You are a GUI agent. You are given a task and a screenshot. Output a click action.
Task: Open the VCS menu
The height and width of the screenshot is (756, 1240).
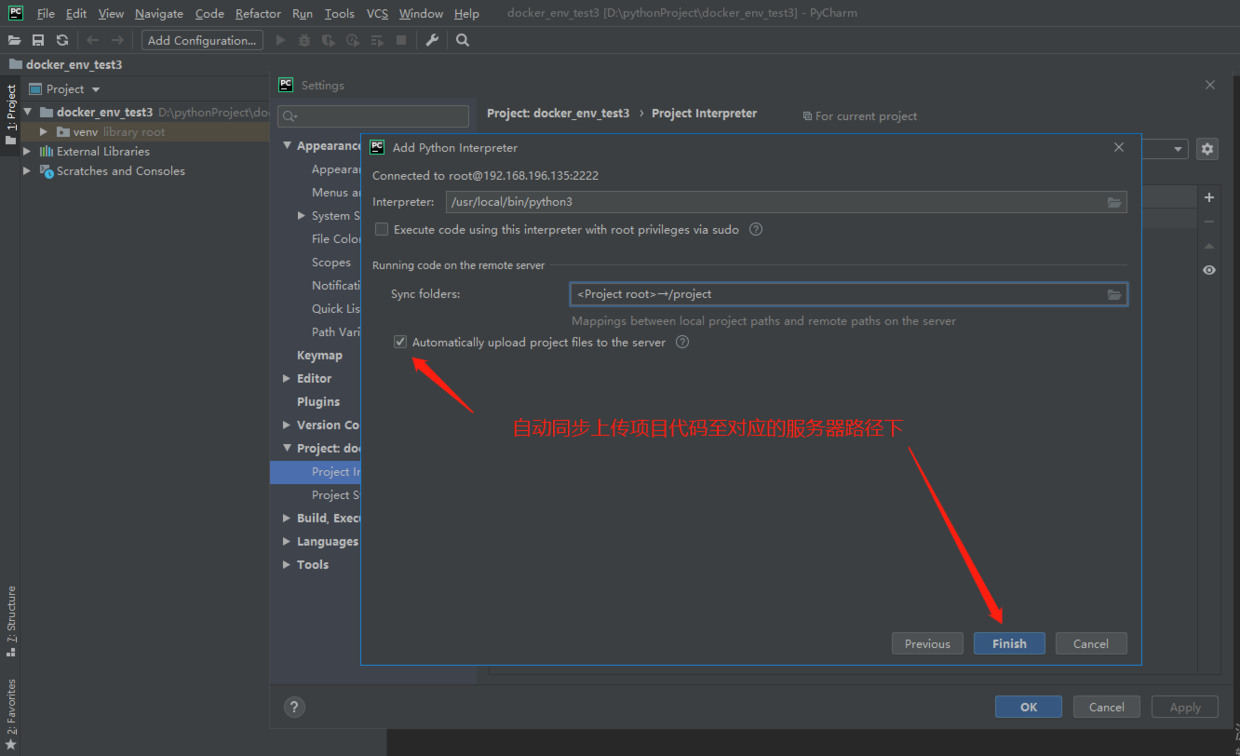coord(377,13)
